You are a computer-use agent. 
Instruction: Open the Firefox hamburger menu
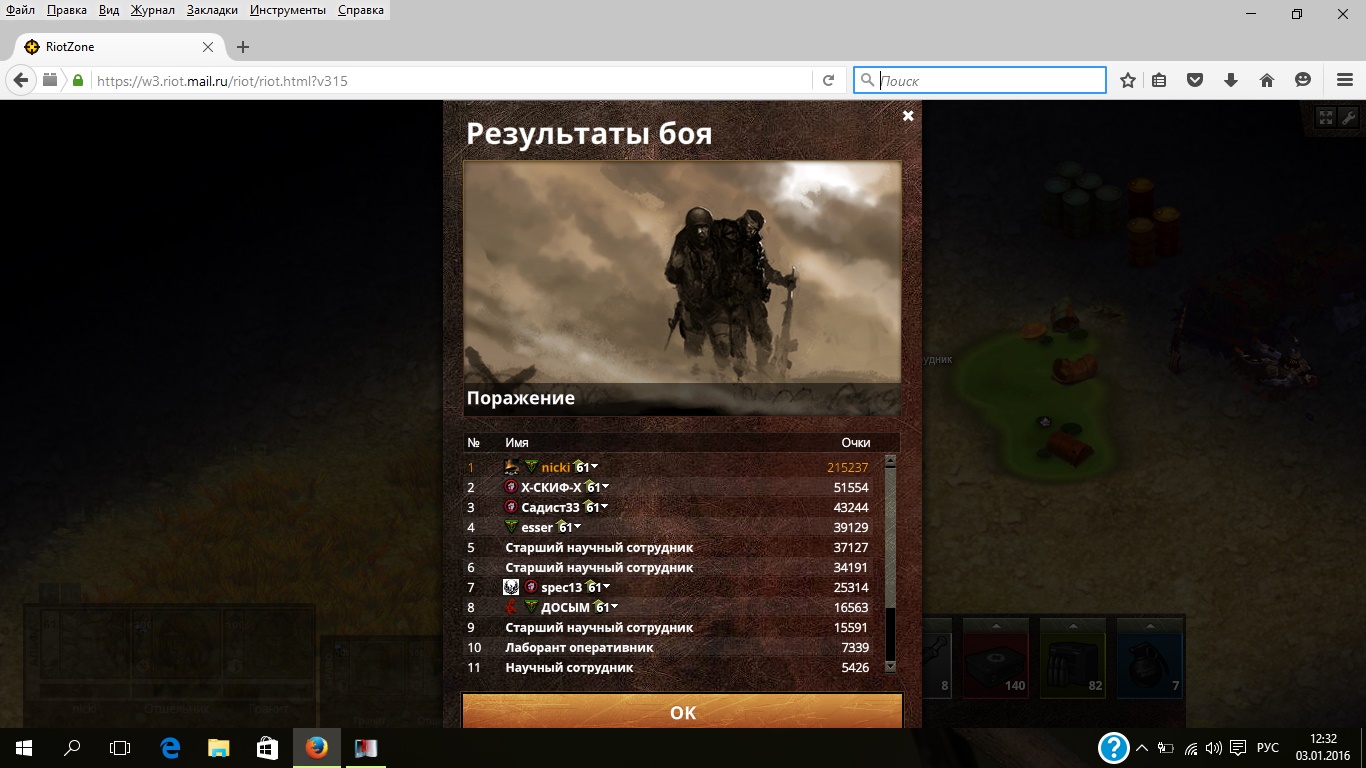(x=1345, y=80)
